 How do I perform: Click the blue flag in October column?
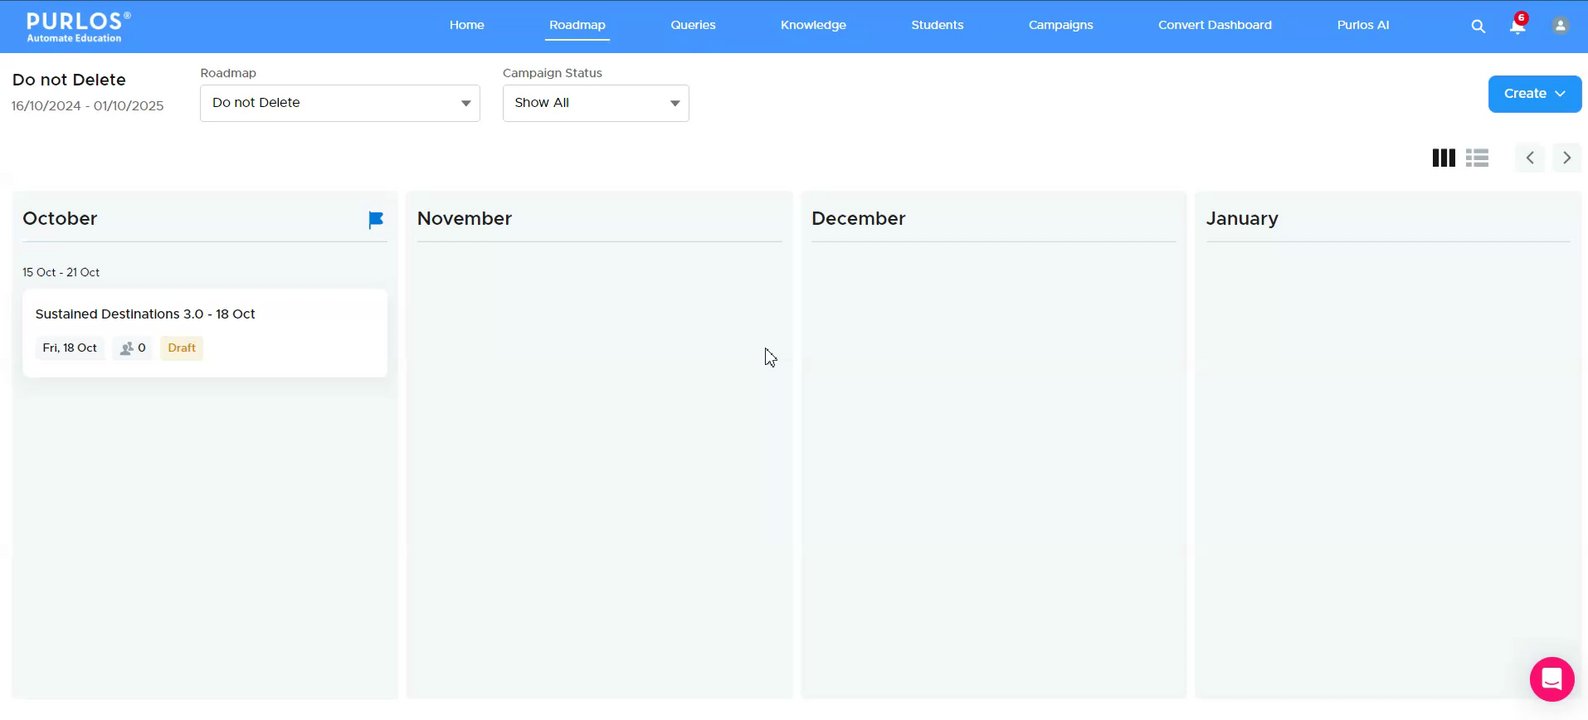[x=376, y=220]
